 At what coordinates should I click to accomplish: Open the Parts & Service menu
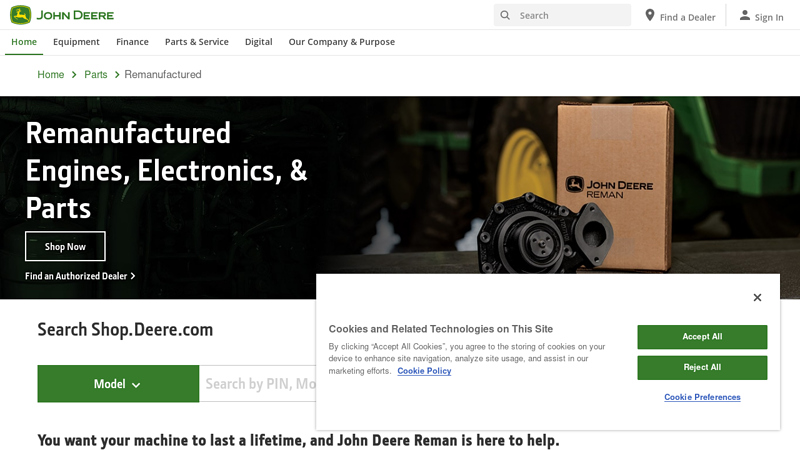(196, 42)
